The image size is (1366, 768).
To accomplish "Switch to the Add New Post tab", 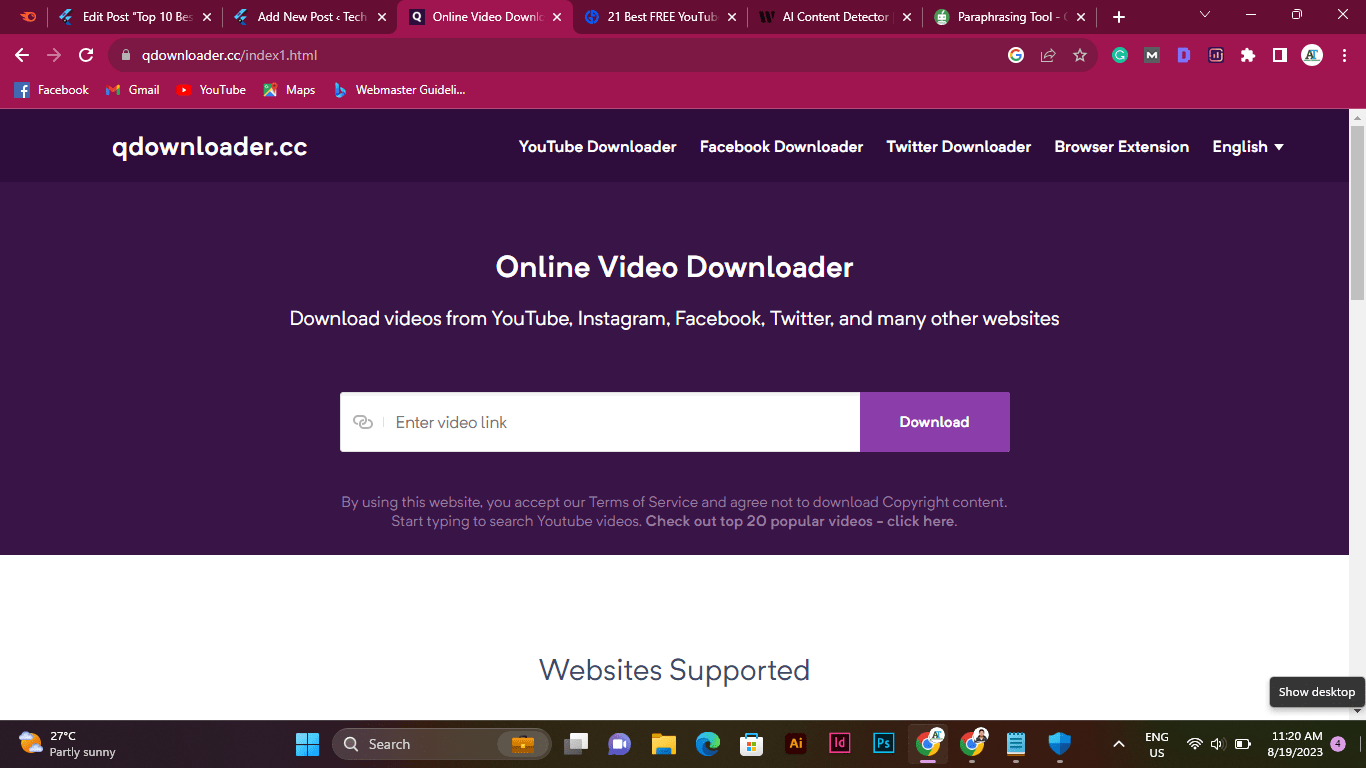I will (x=310, y=17).
